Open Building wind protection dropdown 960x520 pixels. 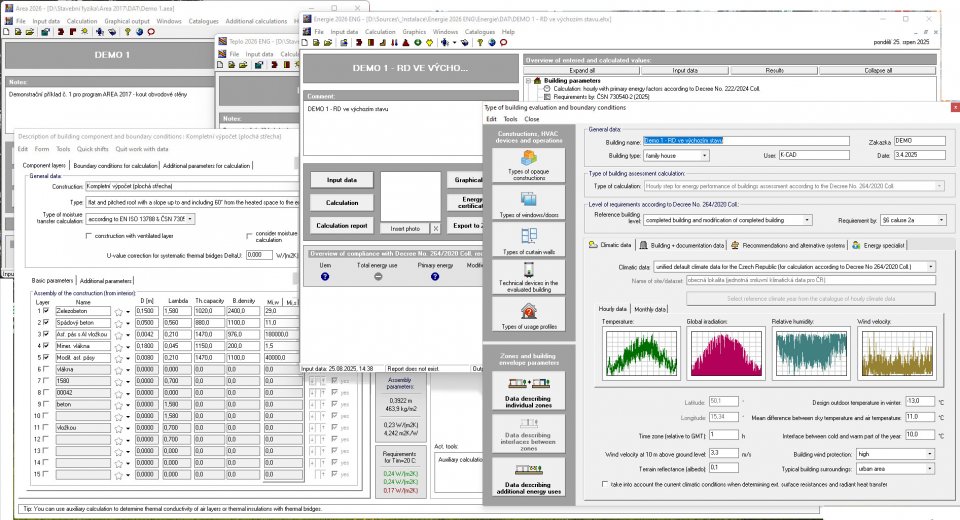click(929, 454)
